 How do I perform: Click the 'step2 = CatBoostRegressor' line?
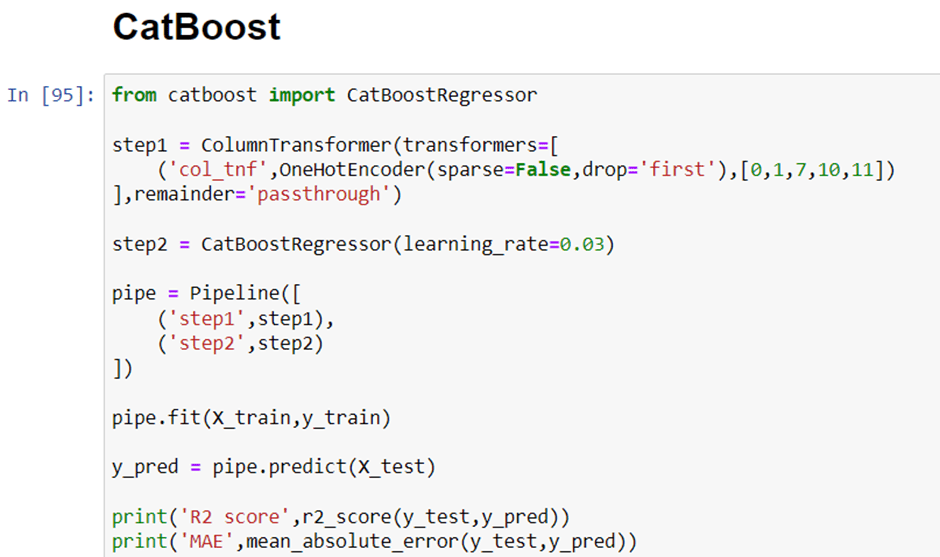(363, 244)
